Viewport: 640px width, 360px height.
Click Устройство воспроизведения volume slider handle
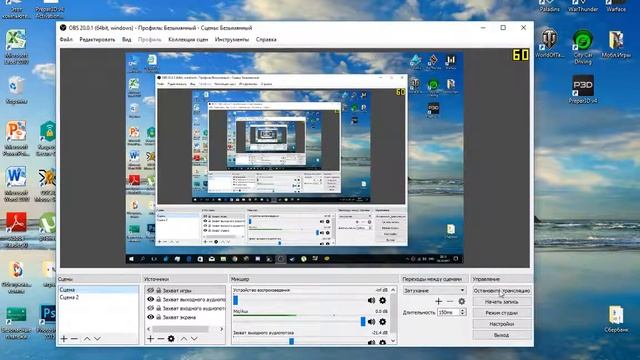pyautogui.click(x=236, y=300)
